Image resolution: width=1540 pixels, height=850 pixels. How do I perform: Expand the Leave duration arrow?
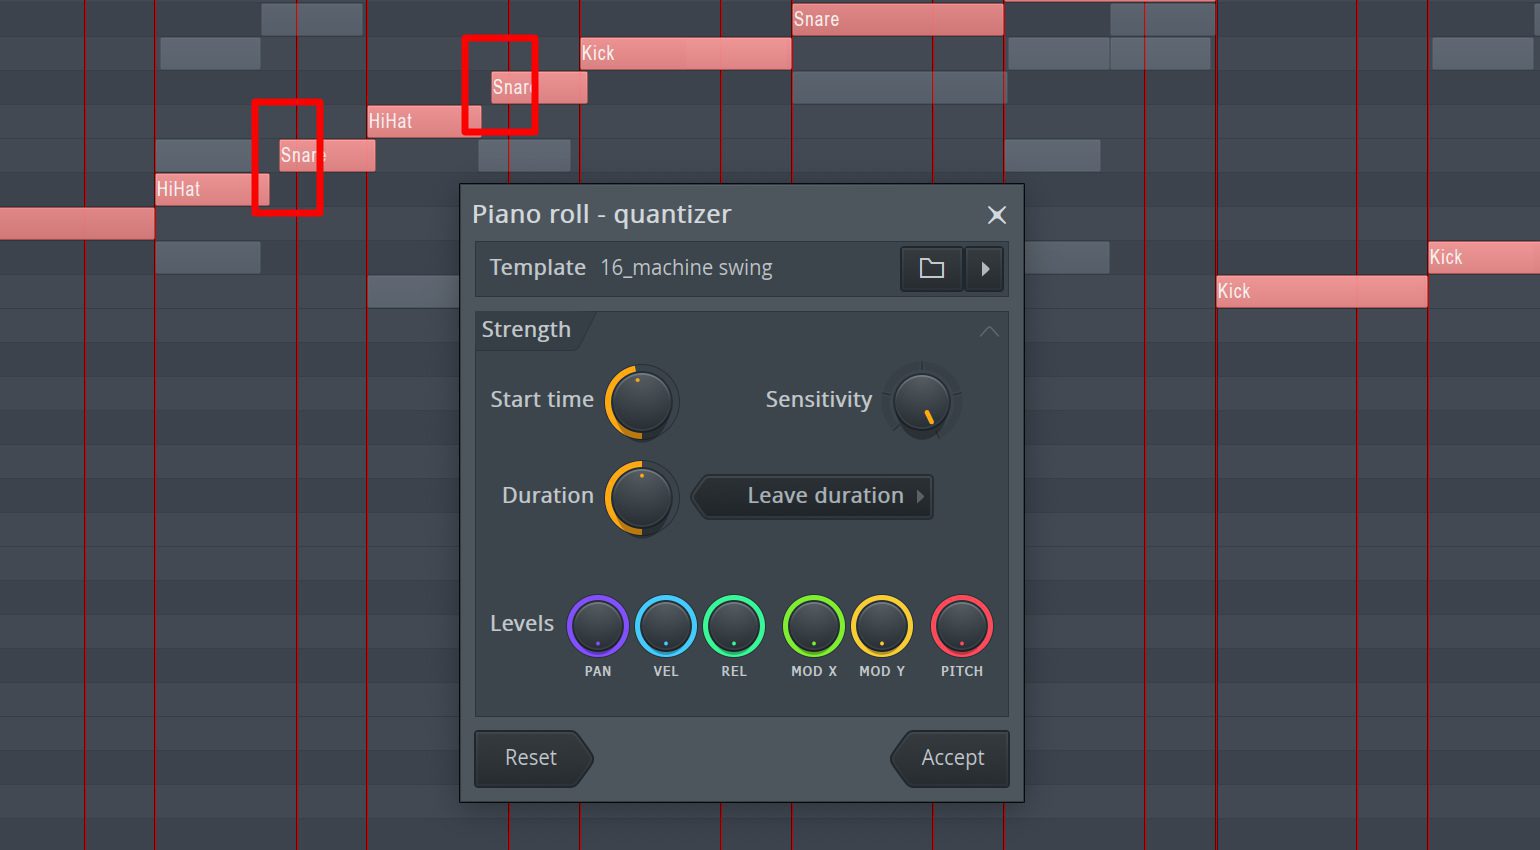click(x=921, y=496)
